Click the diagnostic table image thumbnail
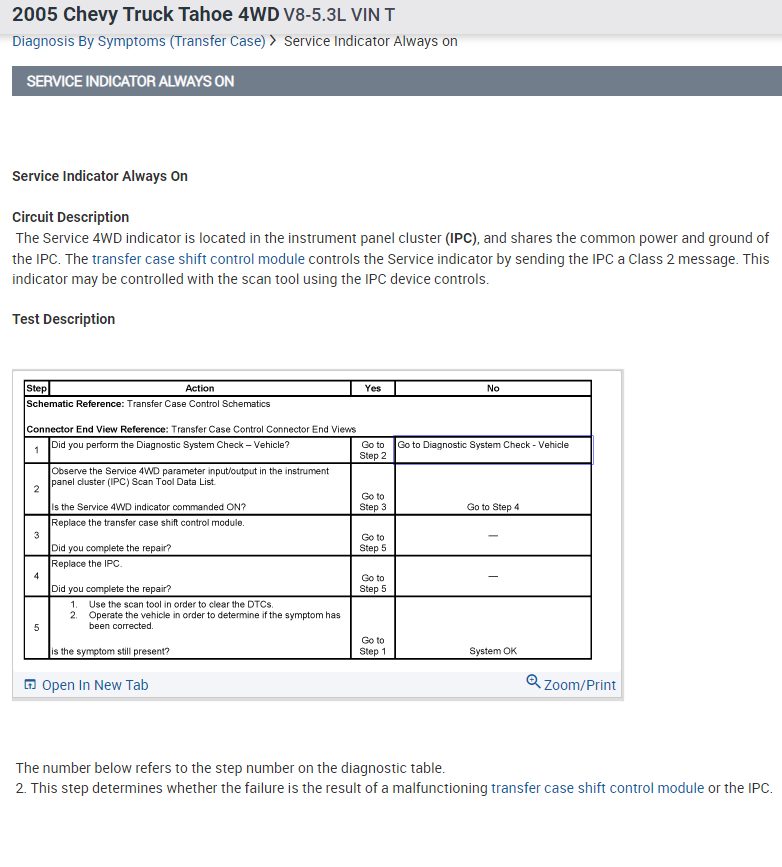This screenshot has height=867, width=782. coord(308,520)
